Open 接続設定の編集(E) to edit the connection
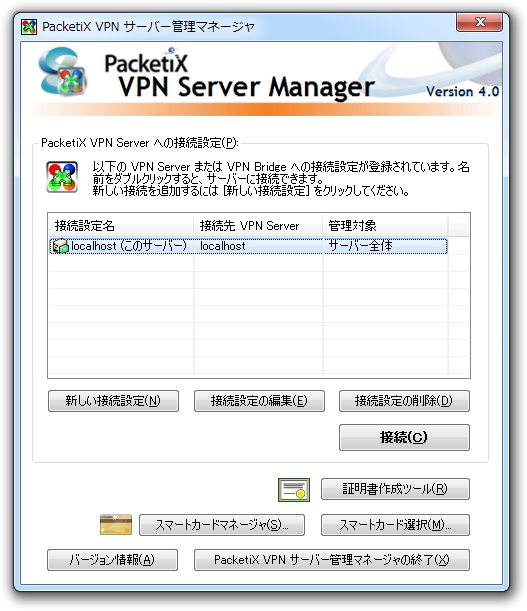527x611 pixels. pyautogui.click(x=259, y=401)
